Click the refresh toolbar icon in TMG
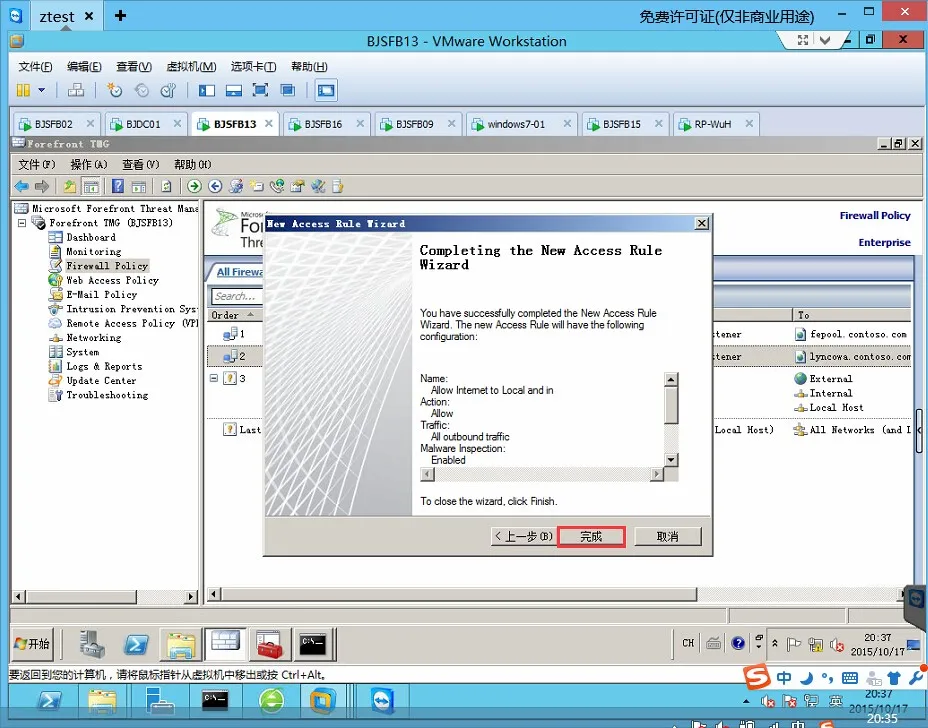Image resolution: width=928 pixels, height=728 pixels. [166, 186]
